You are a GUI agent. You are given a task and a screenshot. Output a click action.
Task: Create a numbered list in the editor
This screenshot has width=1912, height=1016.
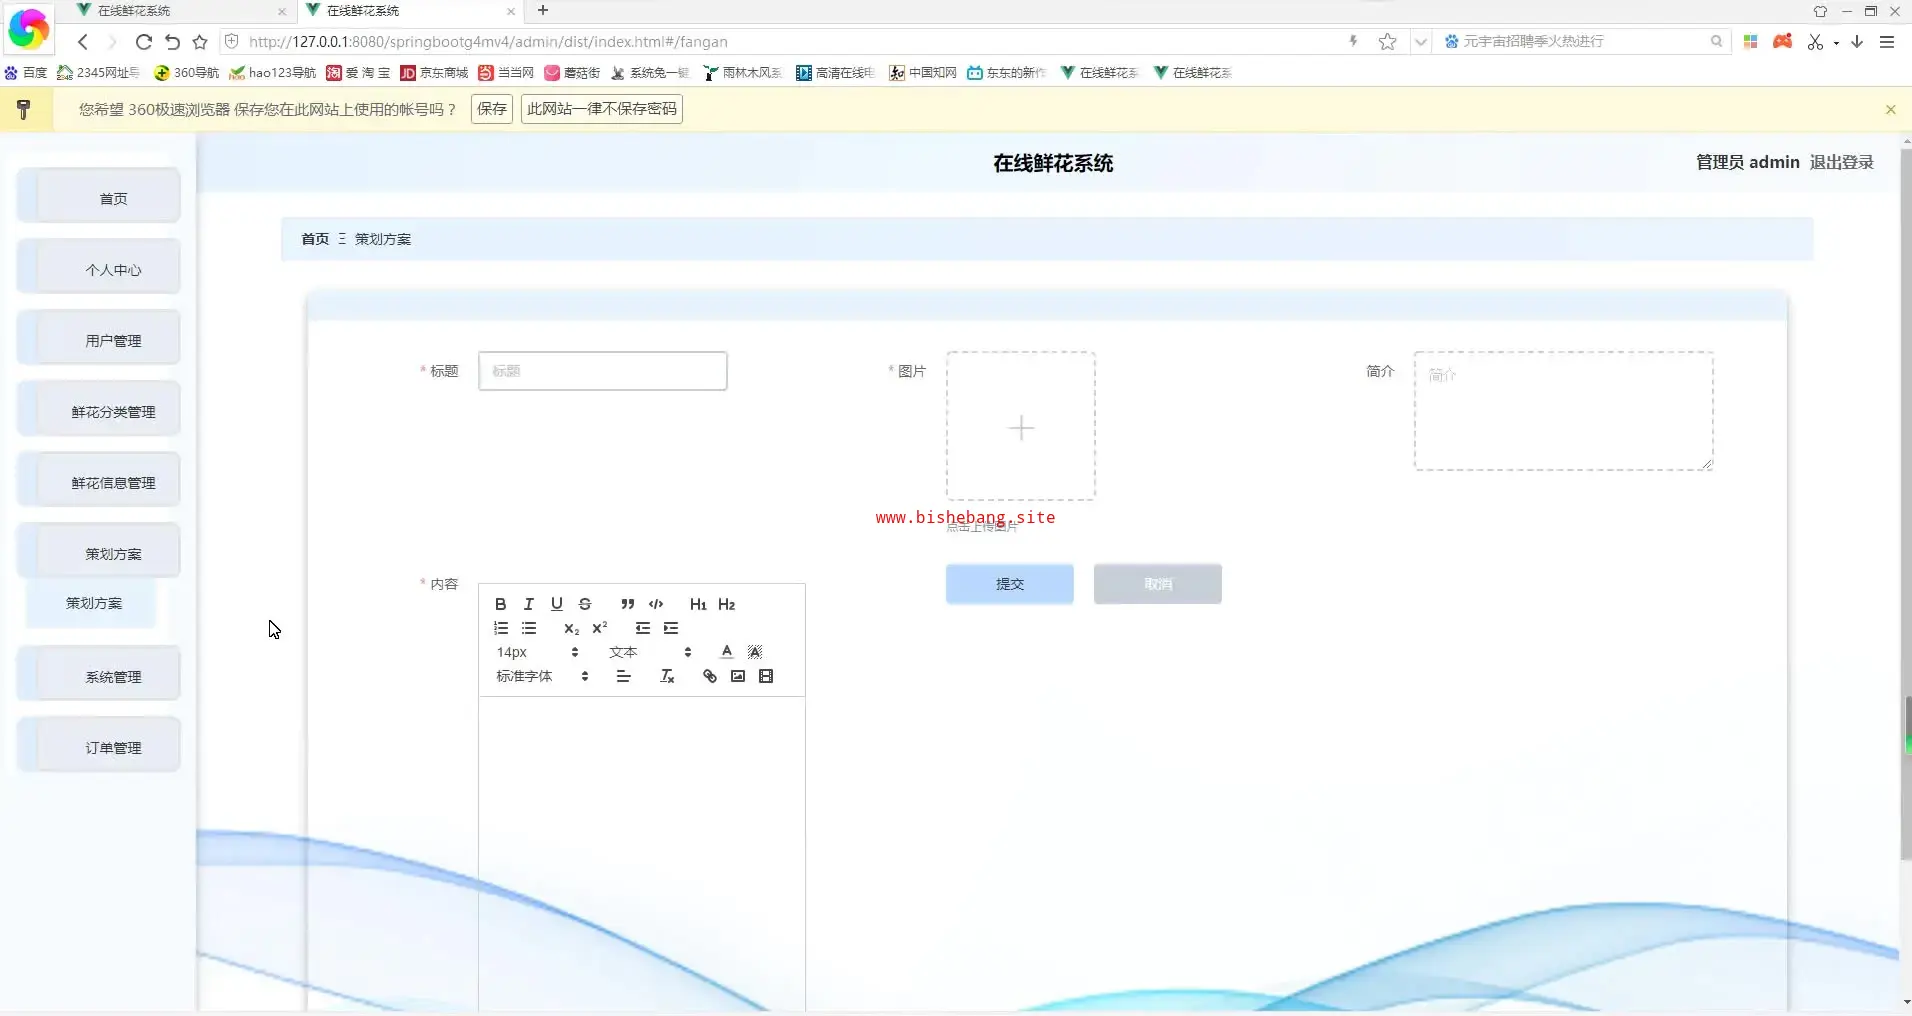tap(501, 628)
